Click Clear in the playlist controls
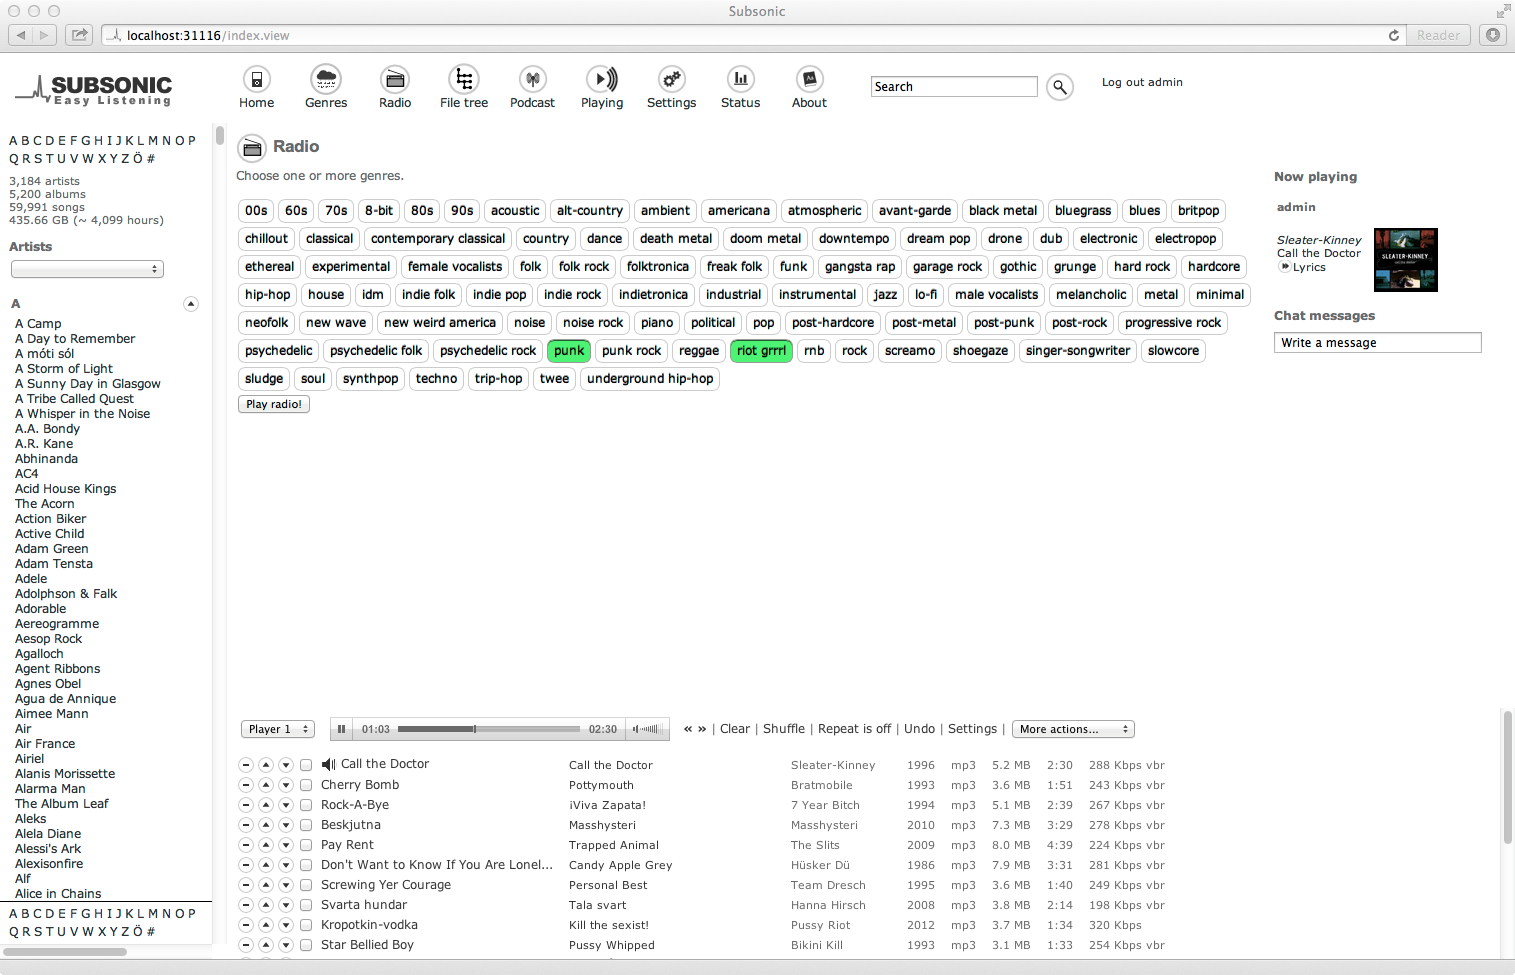Screen dimensions: 1515x975 [735, 729]
